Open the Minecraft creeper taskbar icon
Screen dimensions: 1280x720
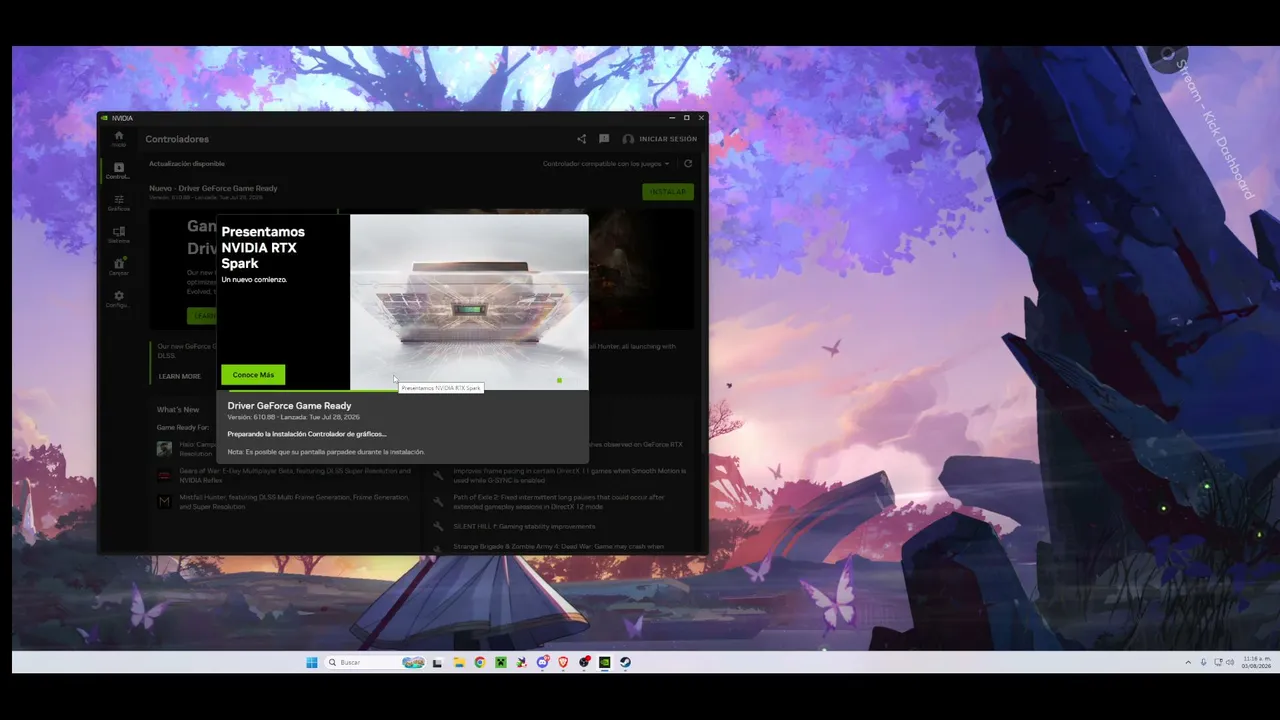pos(501,662)
